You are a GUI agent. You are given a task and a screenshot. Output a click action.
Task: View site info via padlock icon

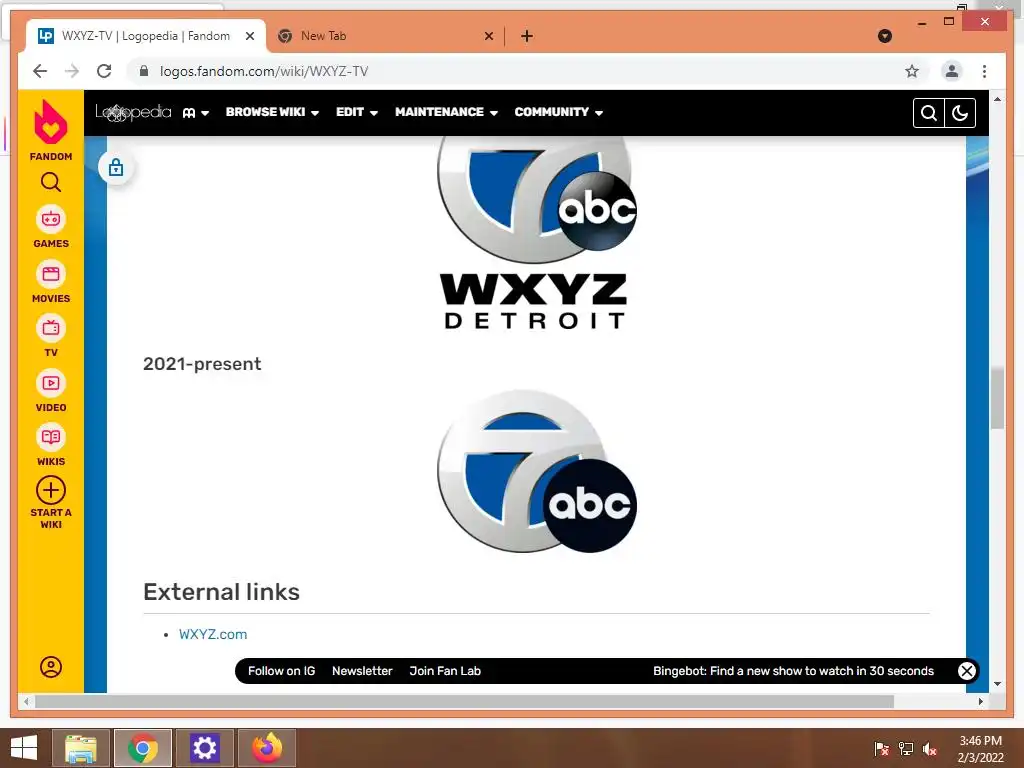pyautogui.click(x=144, y=71)
